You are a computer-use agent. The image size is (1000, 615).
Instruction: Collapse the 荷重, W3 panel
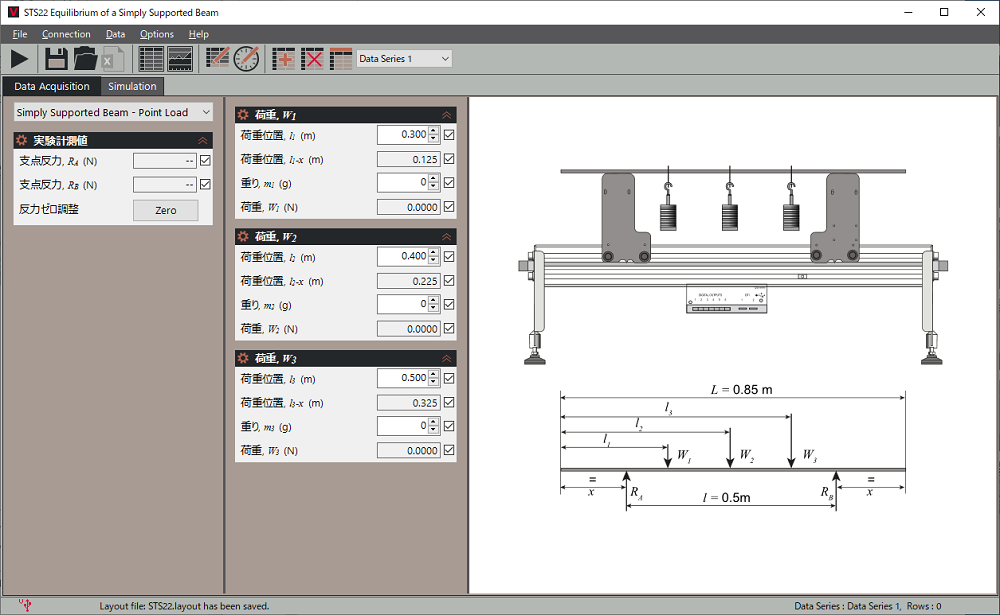click(446, 359)
